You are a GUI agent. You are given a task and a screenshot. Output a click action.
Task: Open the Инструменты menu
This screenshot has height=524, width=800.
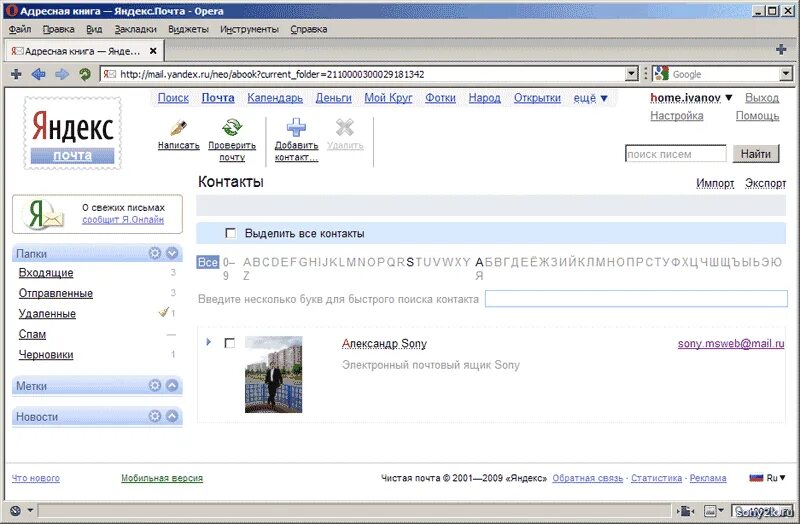click(x=249, y=29)
